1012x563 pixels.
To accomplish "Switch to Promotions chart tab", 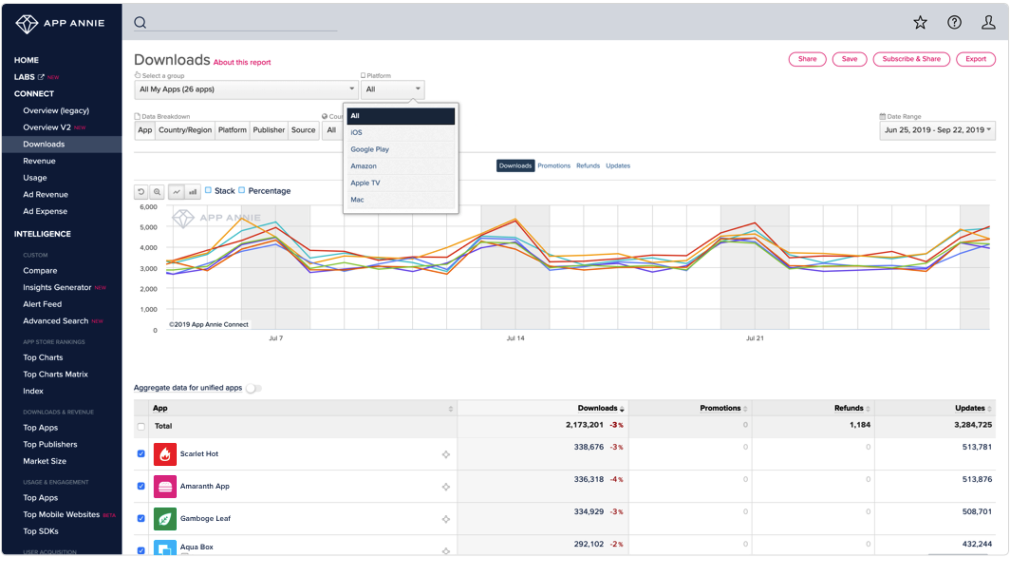I will [554, 166].
